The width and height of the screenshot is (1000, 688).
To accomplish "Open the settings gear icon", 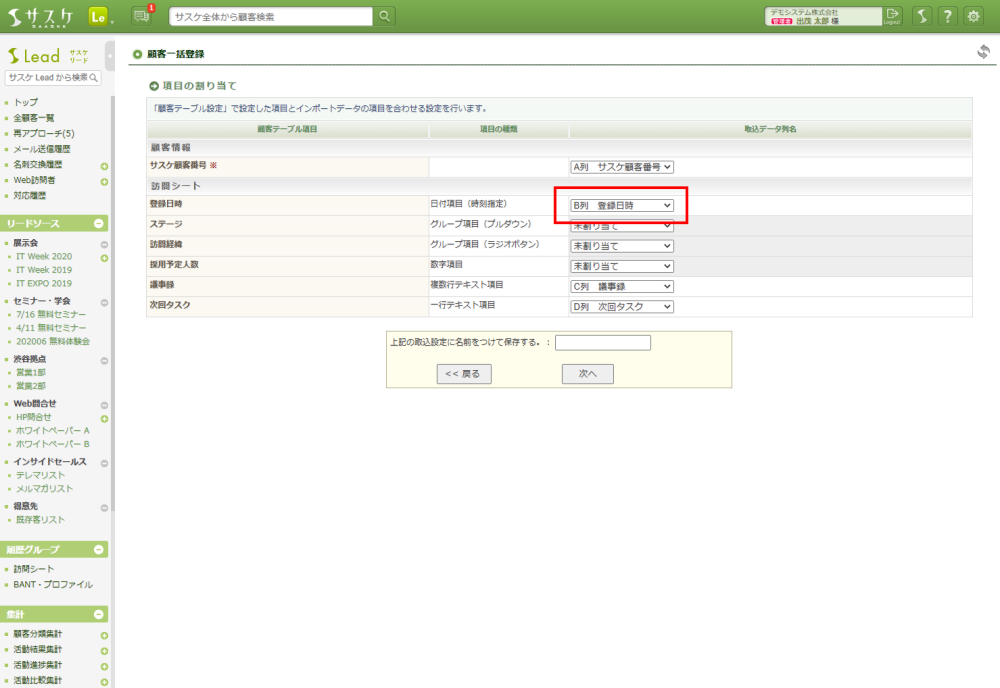I will point(972,17).
